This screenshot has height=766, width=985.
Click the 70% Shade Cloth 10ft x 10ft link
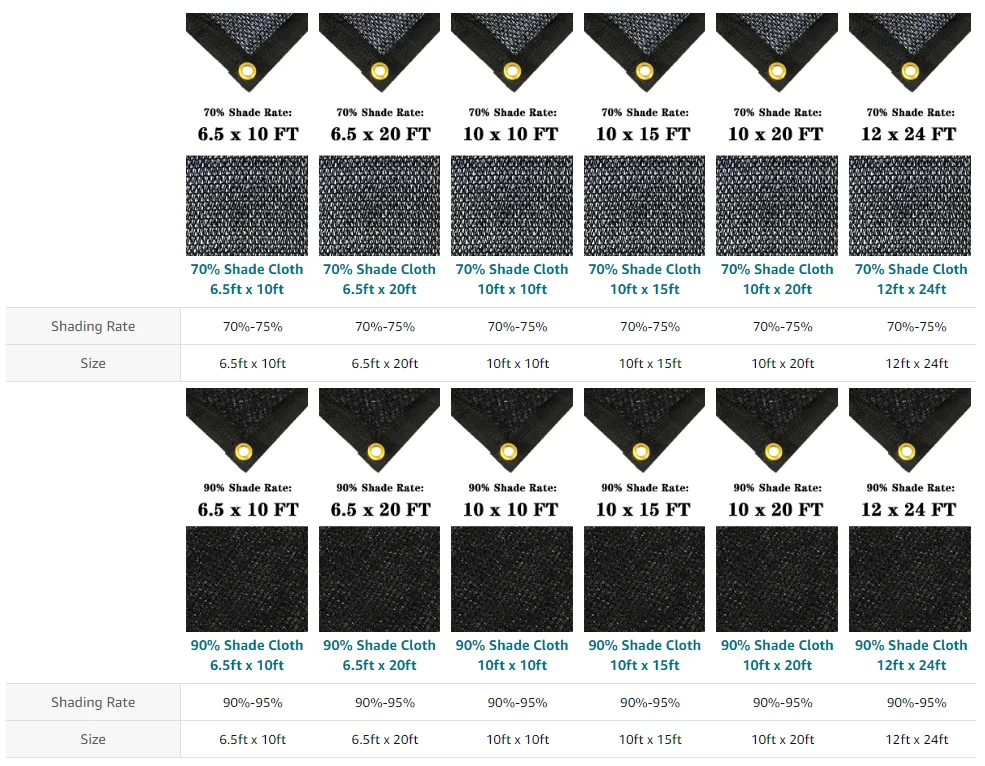(512, 279)
